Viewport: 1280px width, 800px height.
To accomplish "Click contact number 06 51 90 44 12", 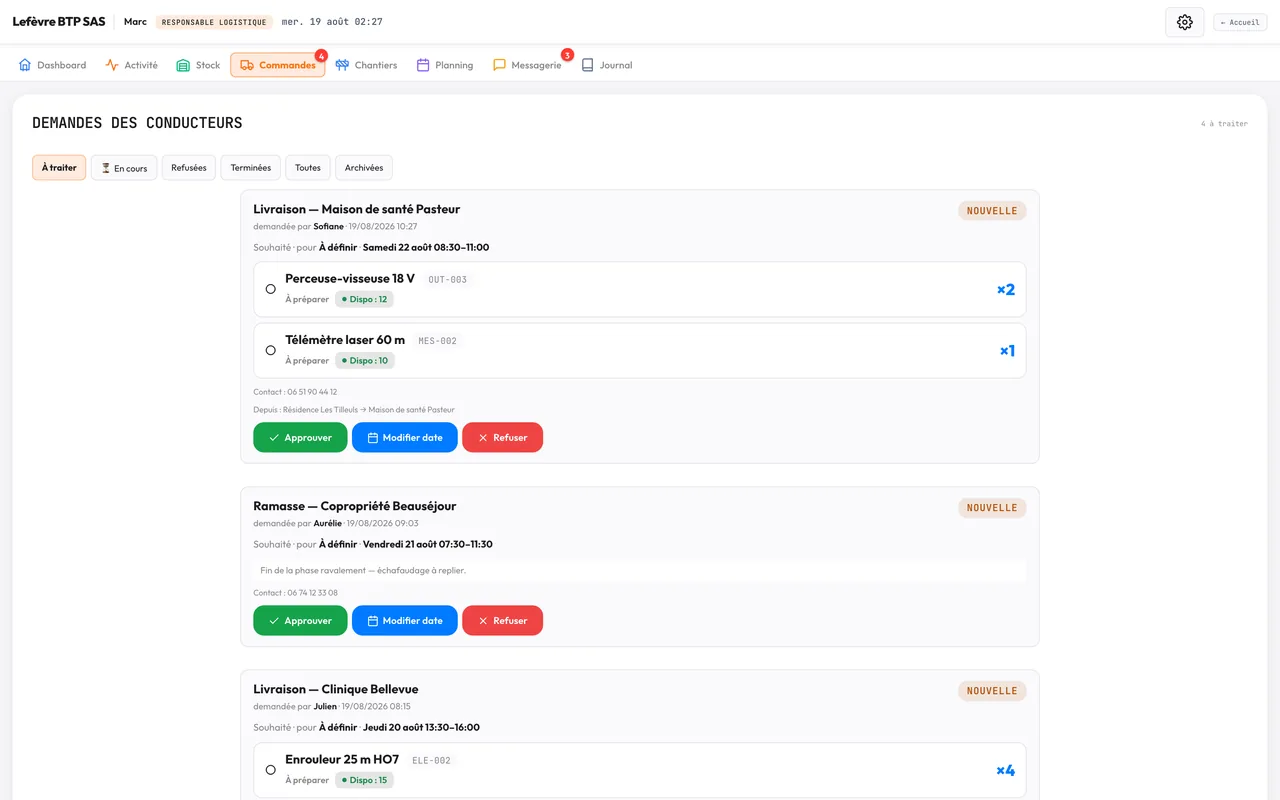I will point(312,392).
